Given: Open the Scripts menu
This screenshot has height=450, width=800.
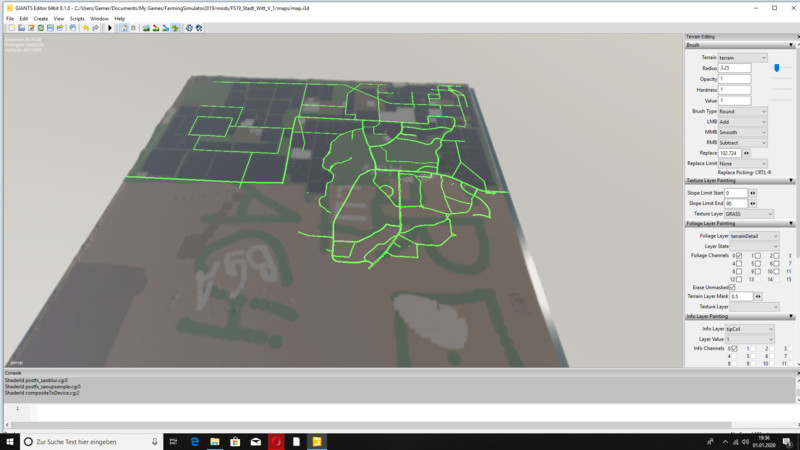Looking at the screenshot, I should click(x=77, y=18).
